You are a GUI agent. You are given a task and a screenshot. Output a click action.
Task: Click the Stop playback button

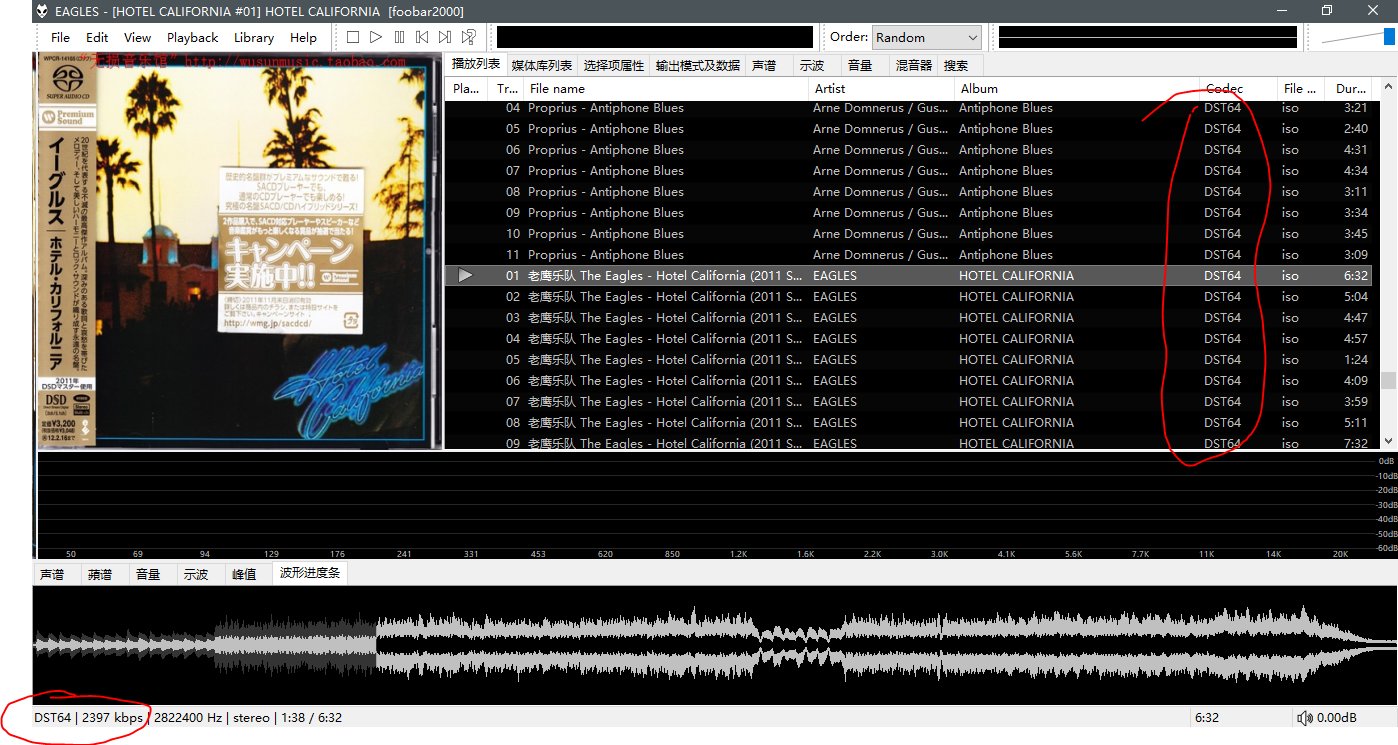[x=353, y=37]
